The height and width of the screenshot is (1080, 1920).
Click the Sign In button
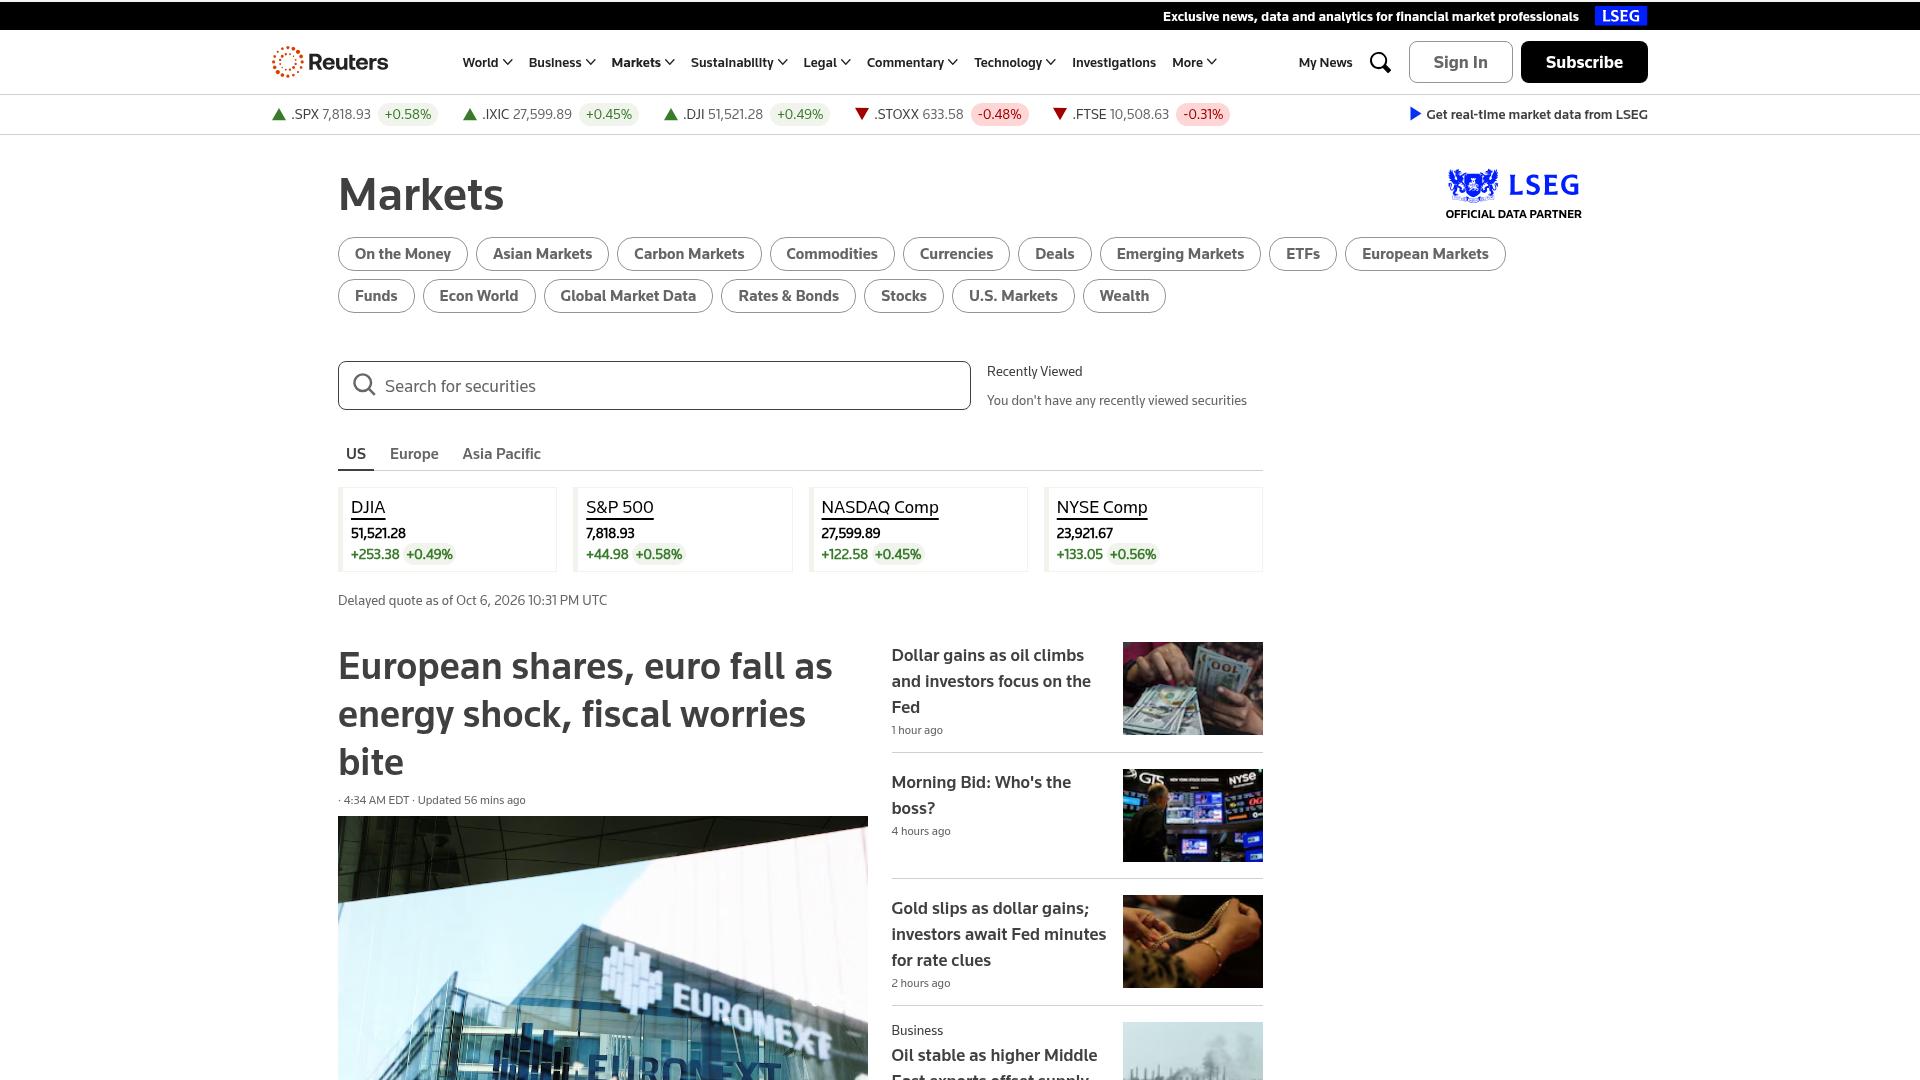[1460, 62]
